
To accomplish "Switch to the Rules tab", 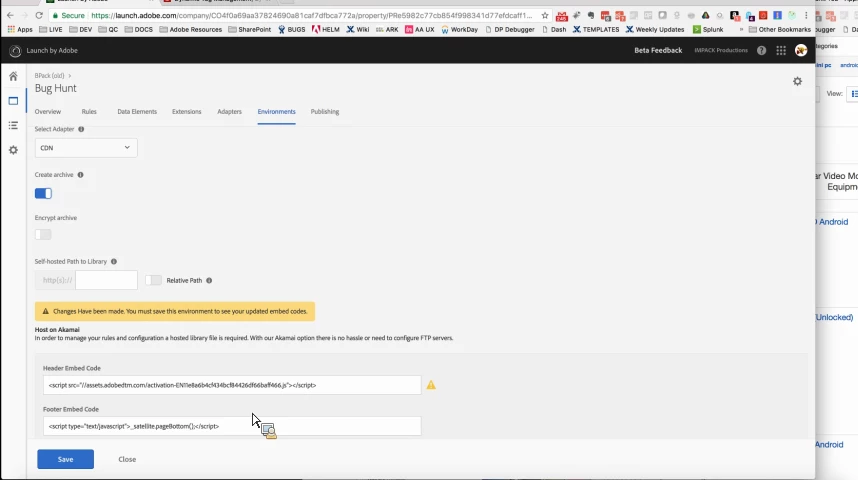I will pos(89,112).
